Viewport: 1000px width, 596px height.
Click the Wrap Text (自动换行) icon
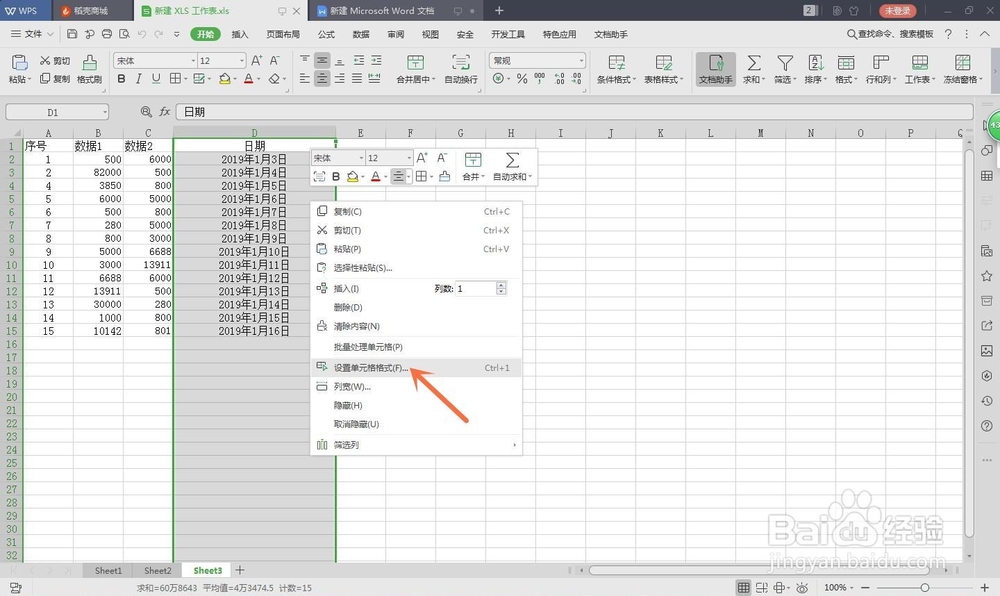(x=460, y=62)
